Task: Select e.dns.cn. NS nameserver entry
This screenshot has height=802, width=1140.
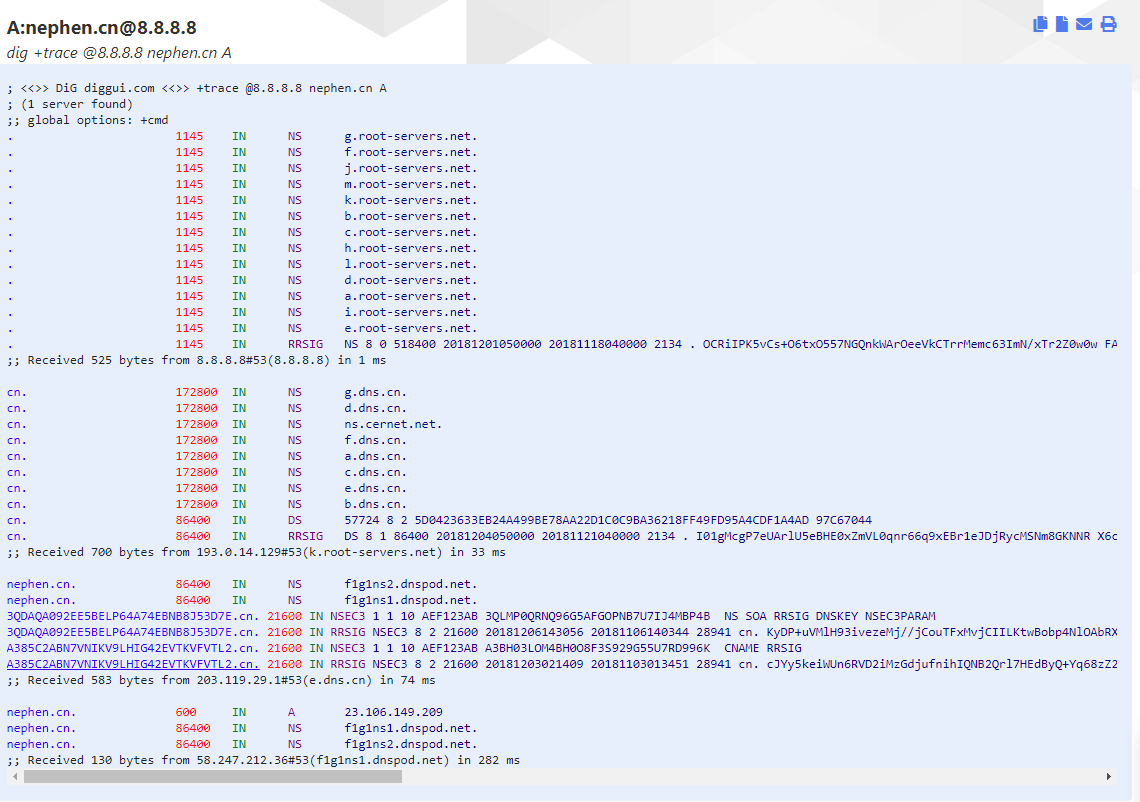Action: click(375, 488)
